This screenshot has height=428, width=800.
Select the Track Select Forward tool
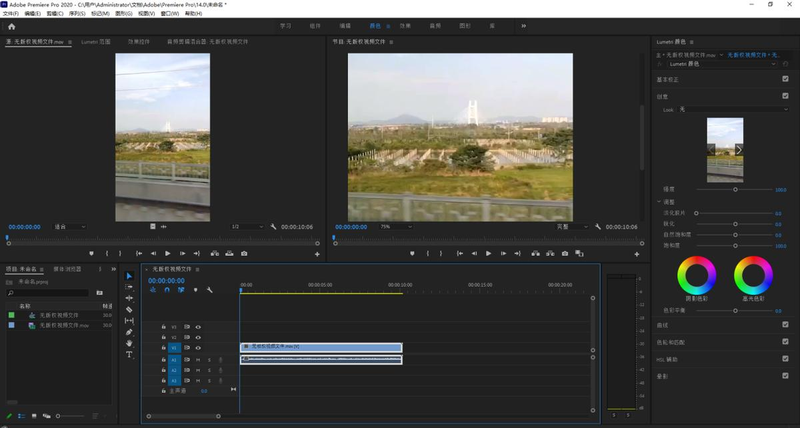coord(129,288)
